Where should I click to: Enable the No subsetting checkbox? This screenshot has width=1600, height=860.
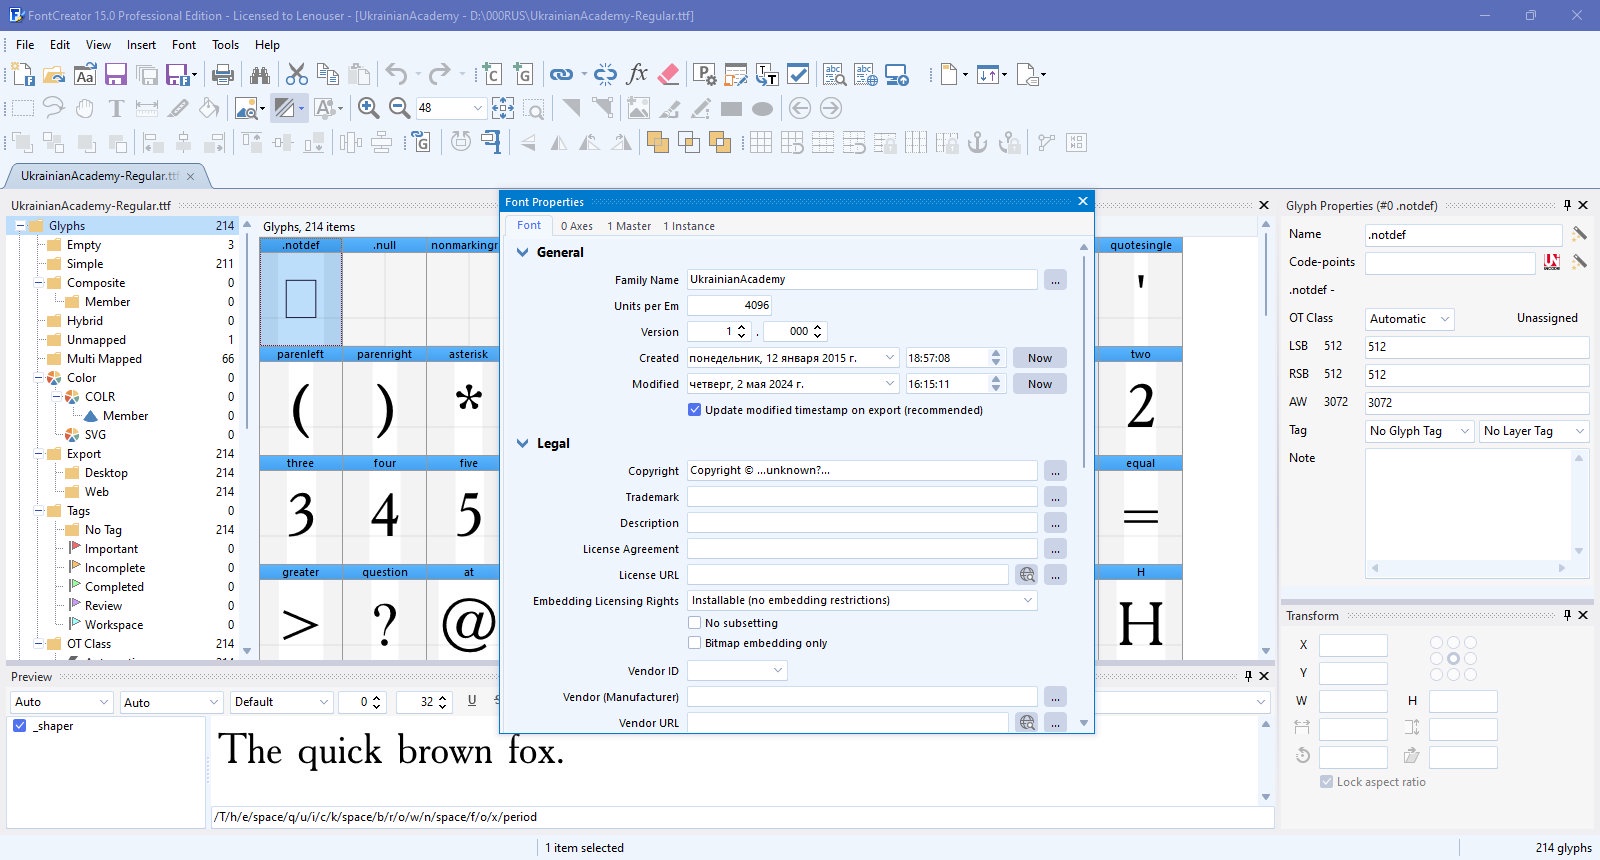pos(694,623)
